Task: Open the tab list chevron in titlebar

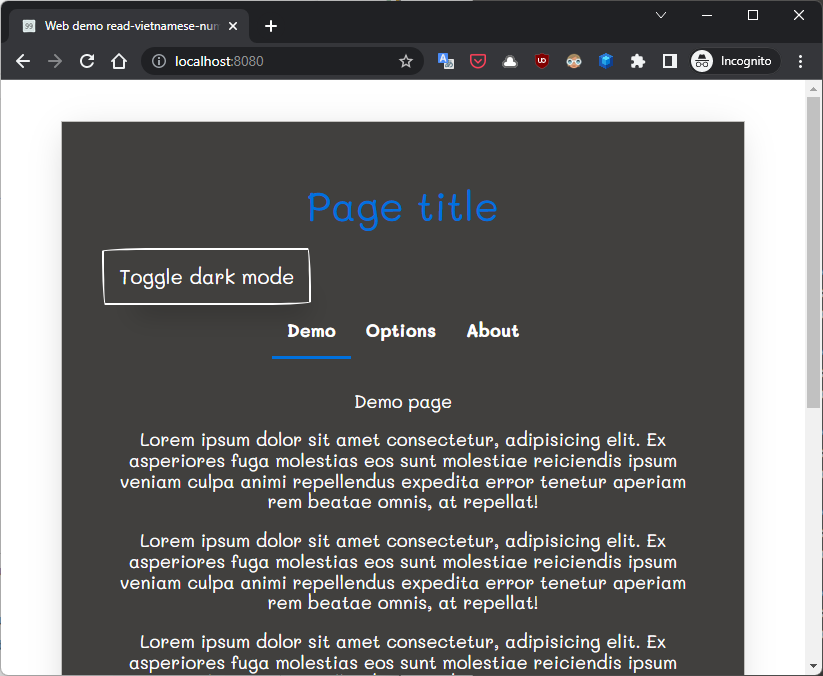Action: [660, 15]
